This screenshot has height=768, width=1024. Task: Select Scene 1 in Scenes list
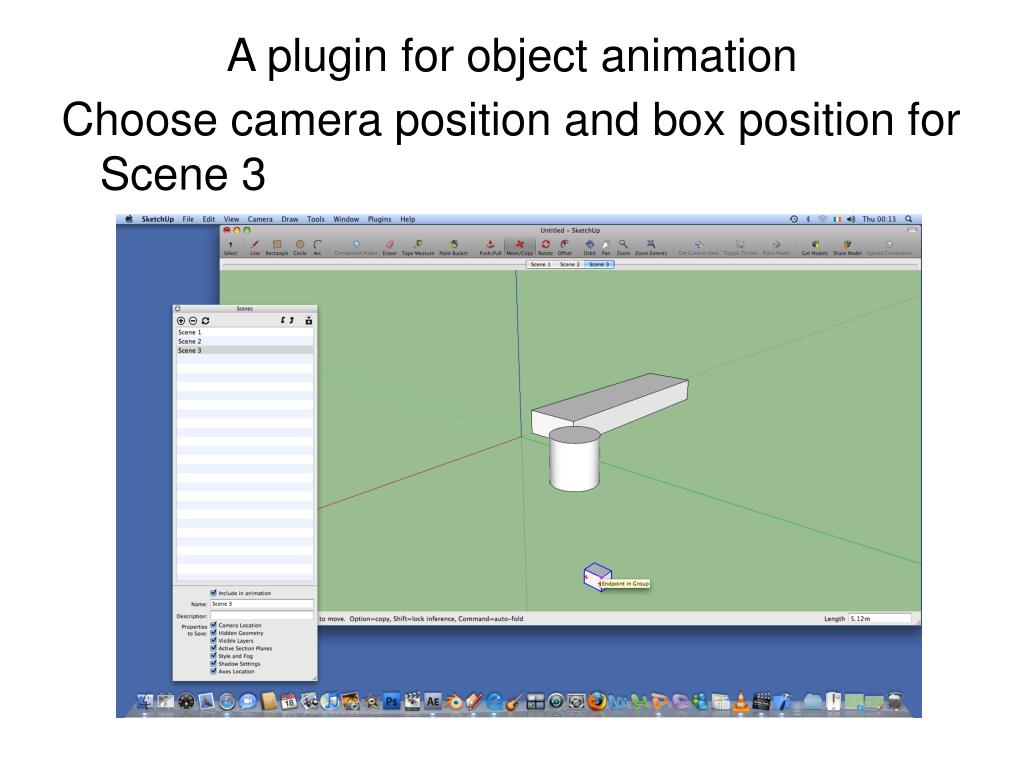(245, 332)
